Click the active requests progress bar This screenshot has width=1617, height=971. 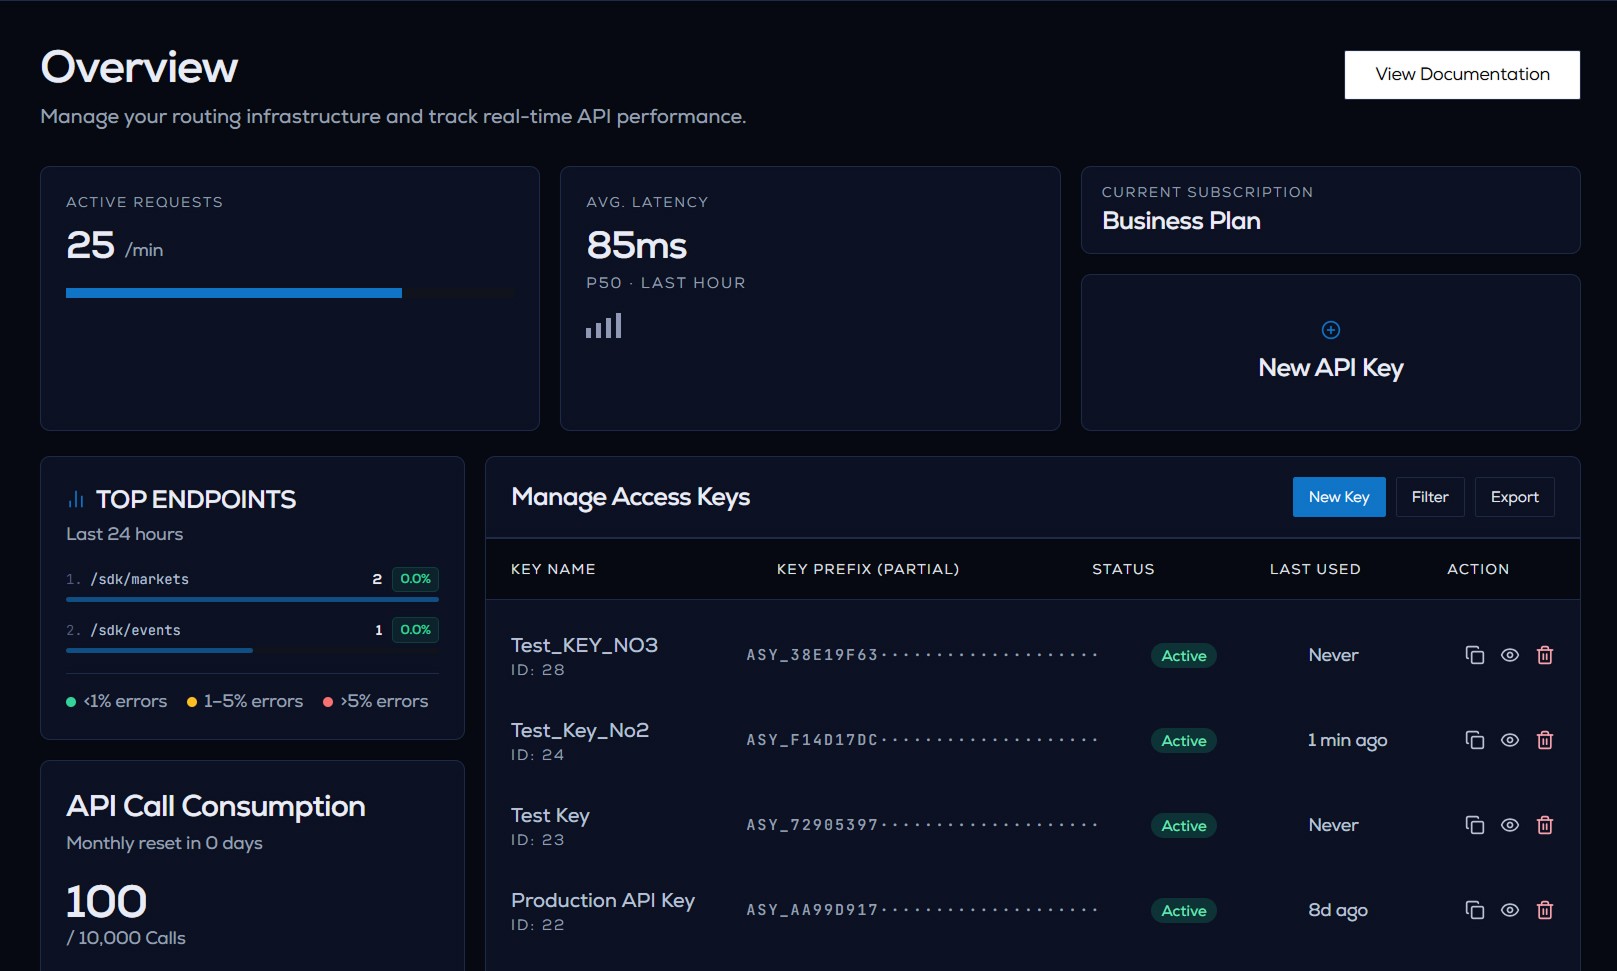[x=290, y=293]
